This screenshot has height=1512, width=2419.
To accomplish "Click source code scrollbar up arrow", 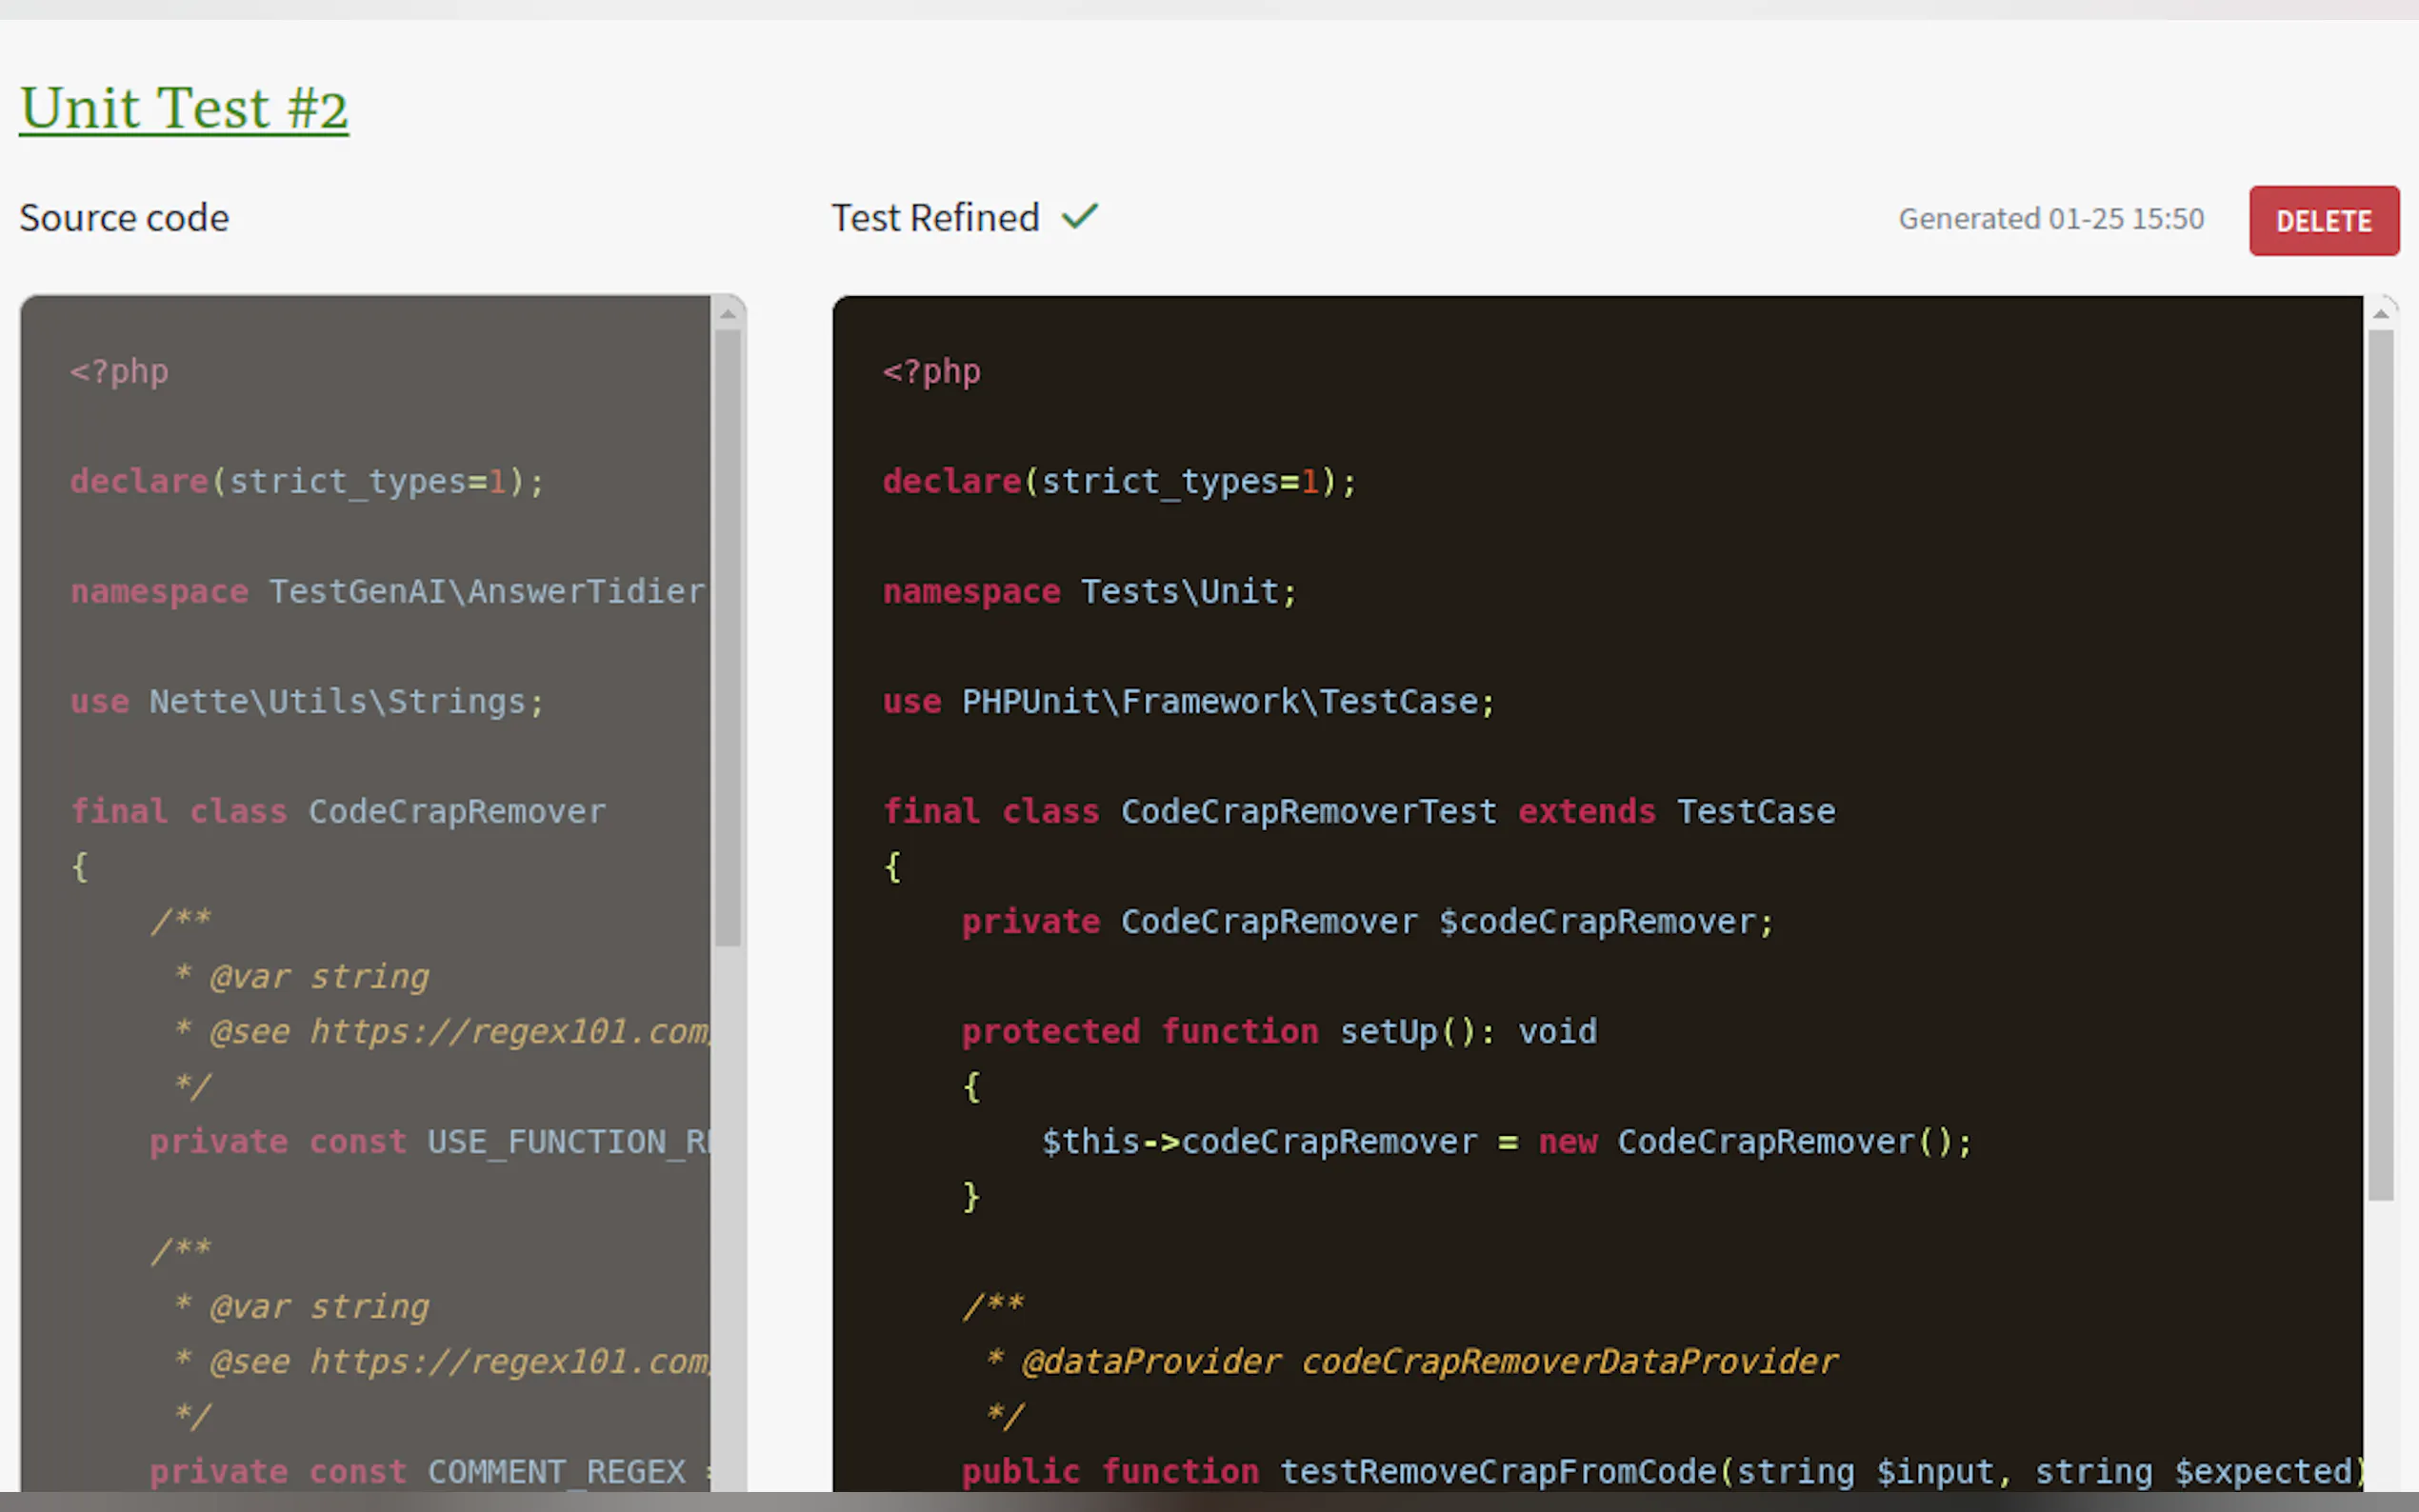I will pyautogui.click(x=728, y=314).
